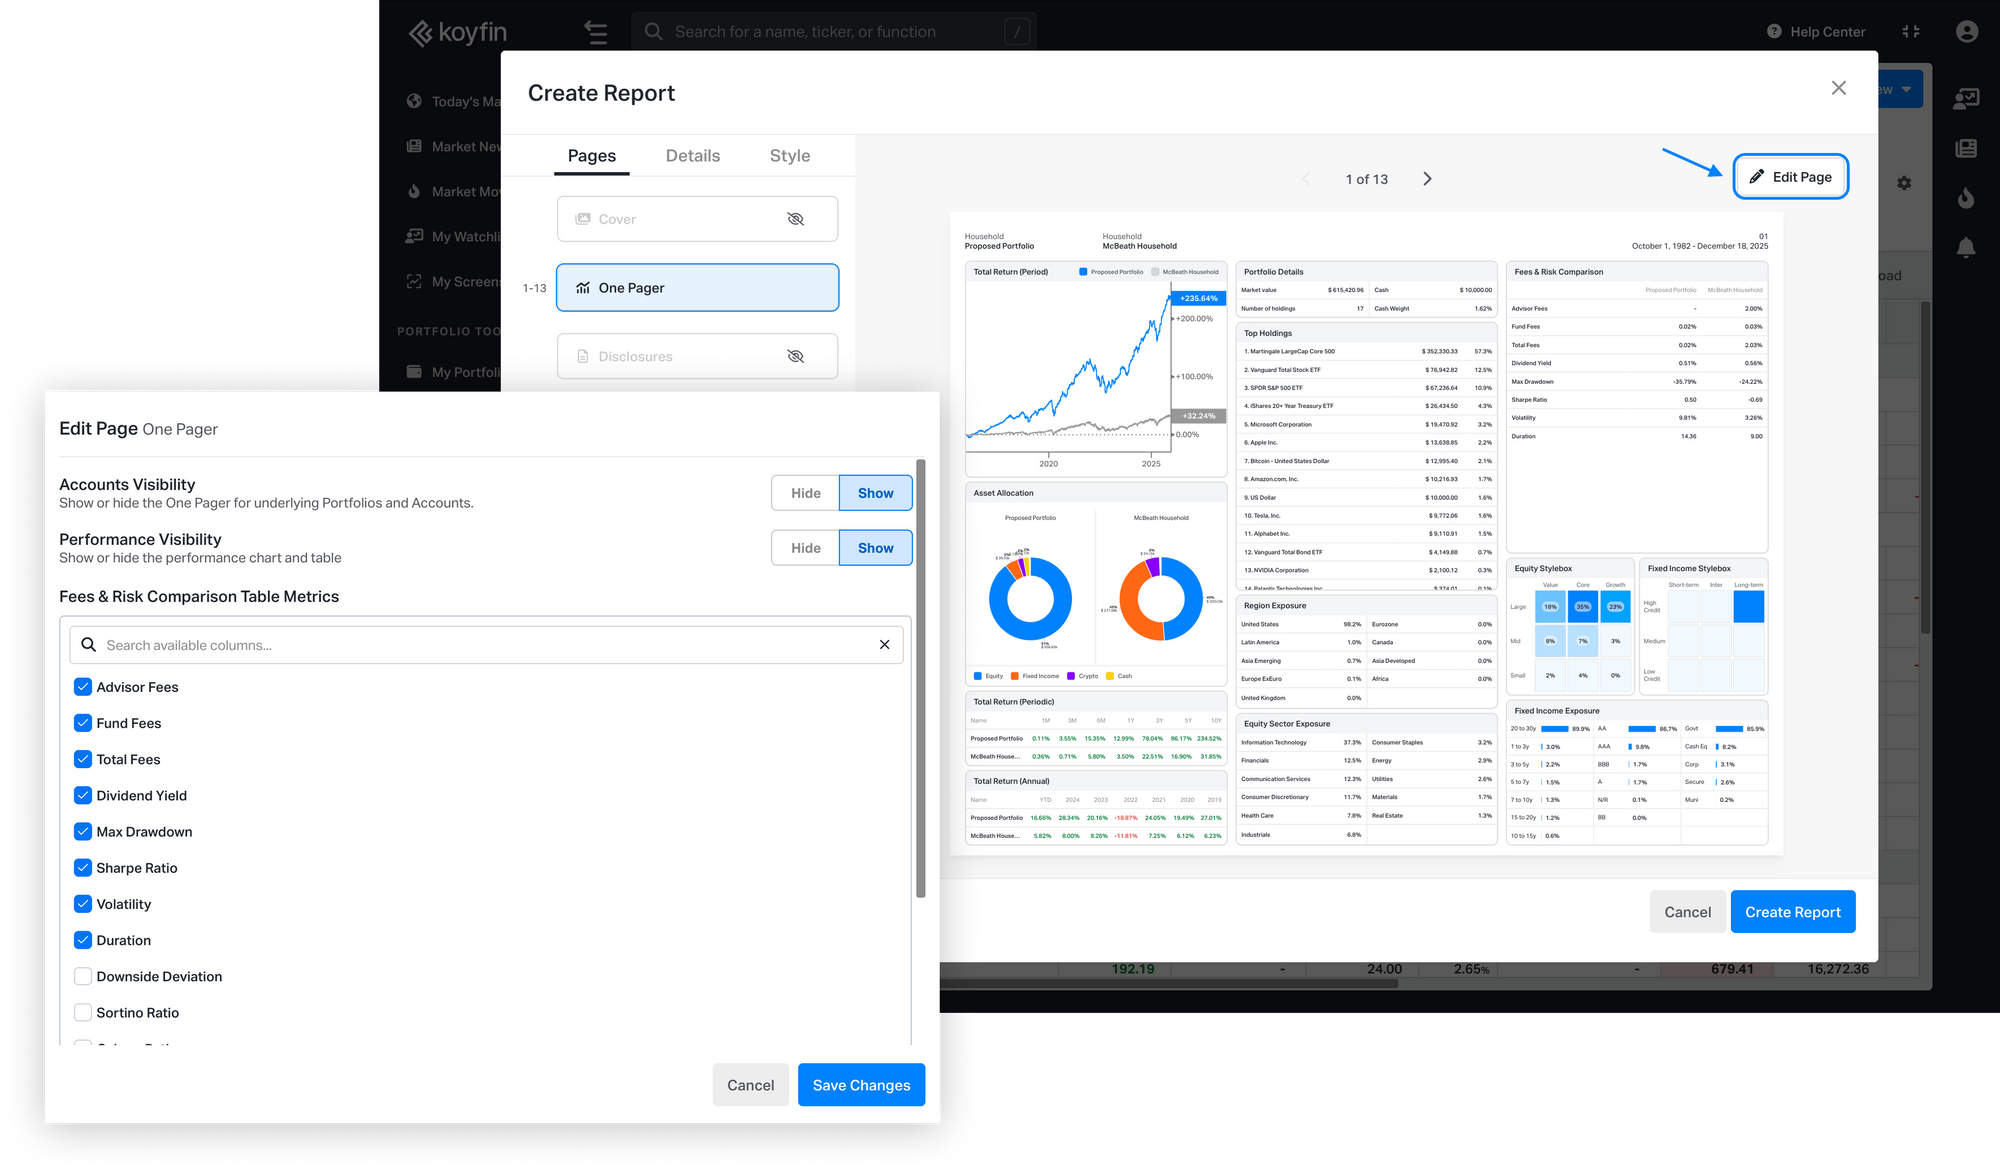Viewport: 2000px width, 1173px height.
Task: Go to next page with right chevron
Action: (x=1427, y=179)
